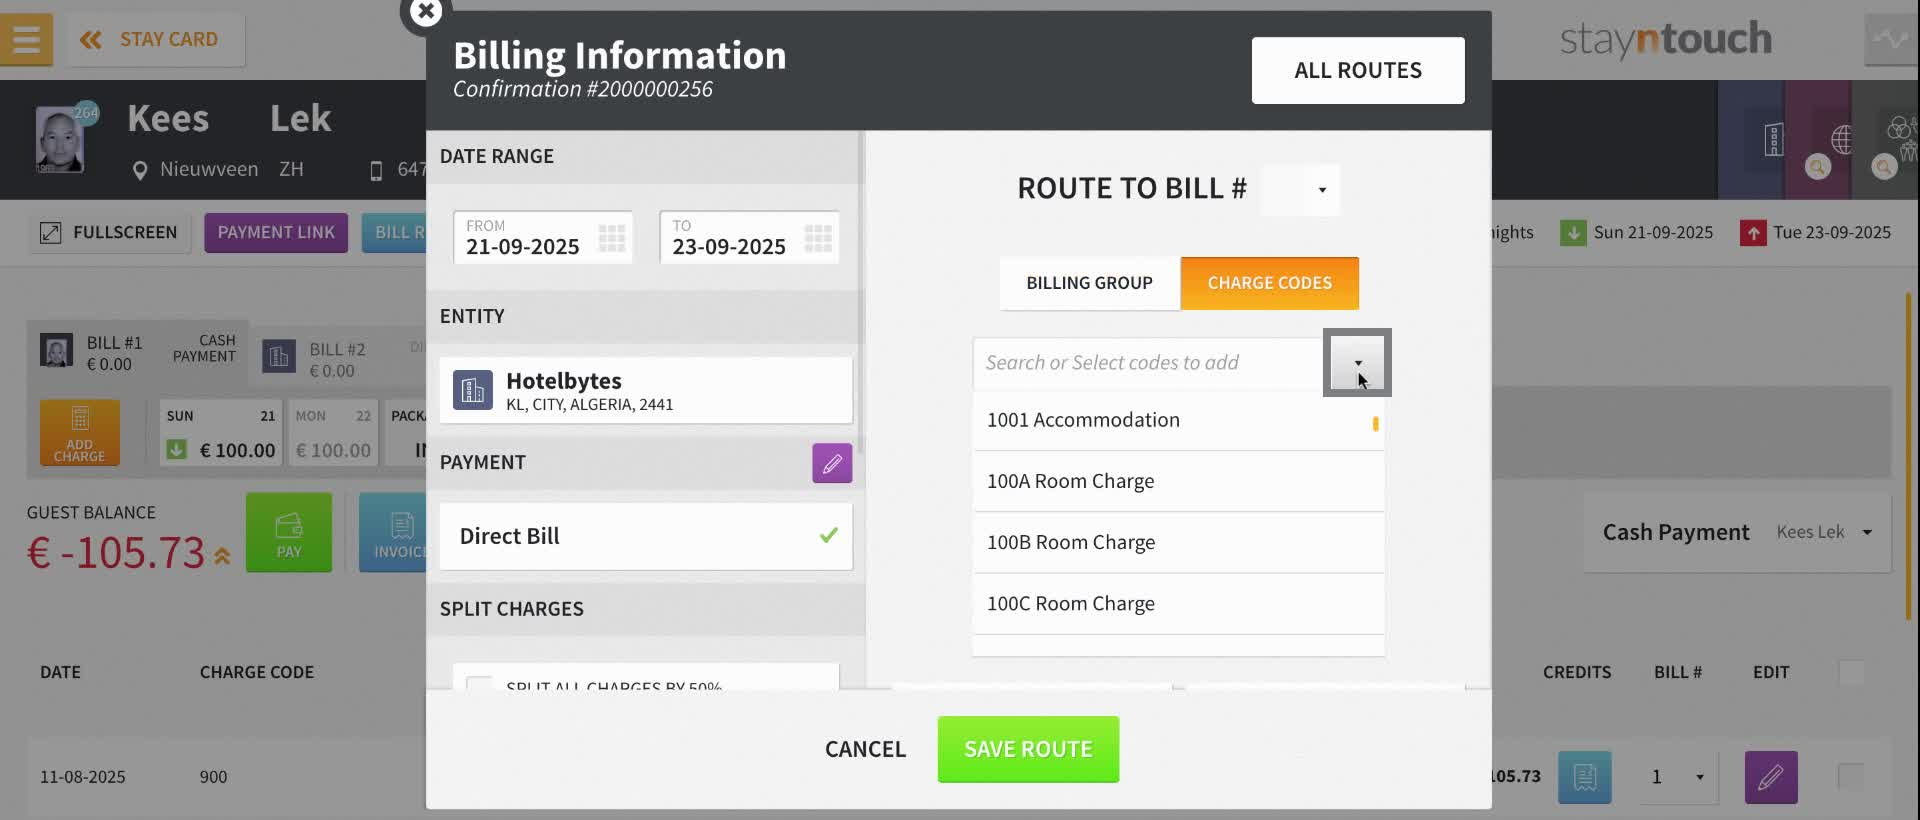Collapse the charge codes dropdown arrow

click(1357, 363)
